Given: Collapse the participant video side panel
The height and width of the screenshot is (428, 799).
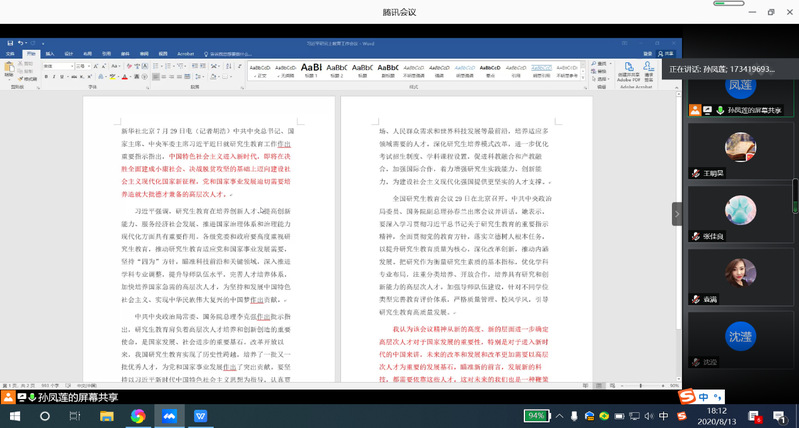Looking at the screenshot, I should (x=677, y=214).
